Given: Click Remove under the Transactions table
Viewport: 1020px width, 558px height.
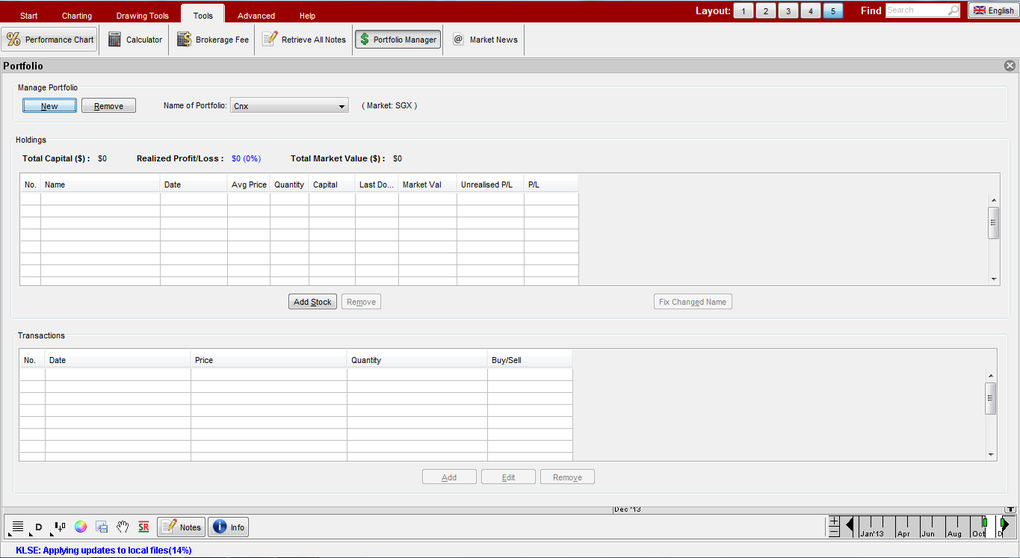Looking at the screenshot, I should (x=567, y=477).
